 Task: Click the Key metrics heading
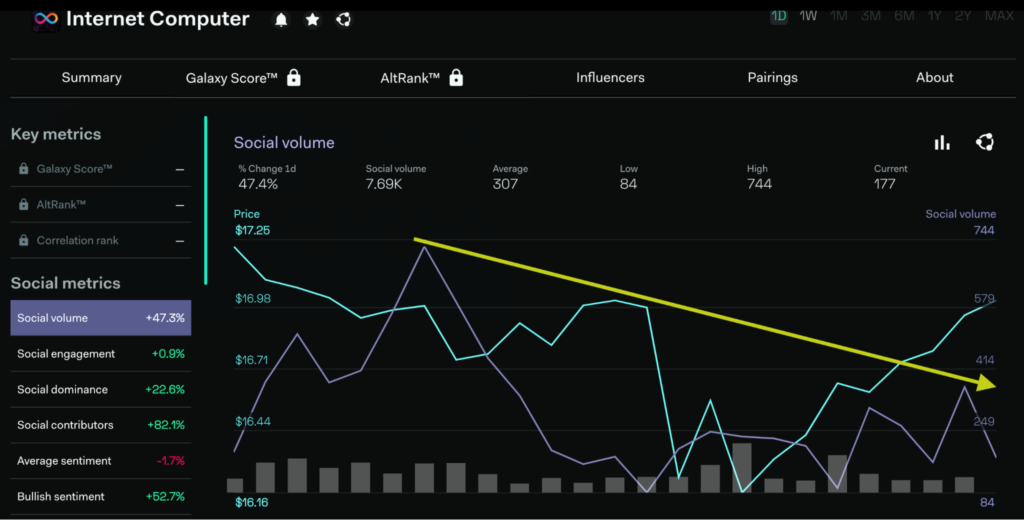click(x=56, y=135)
